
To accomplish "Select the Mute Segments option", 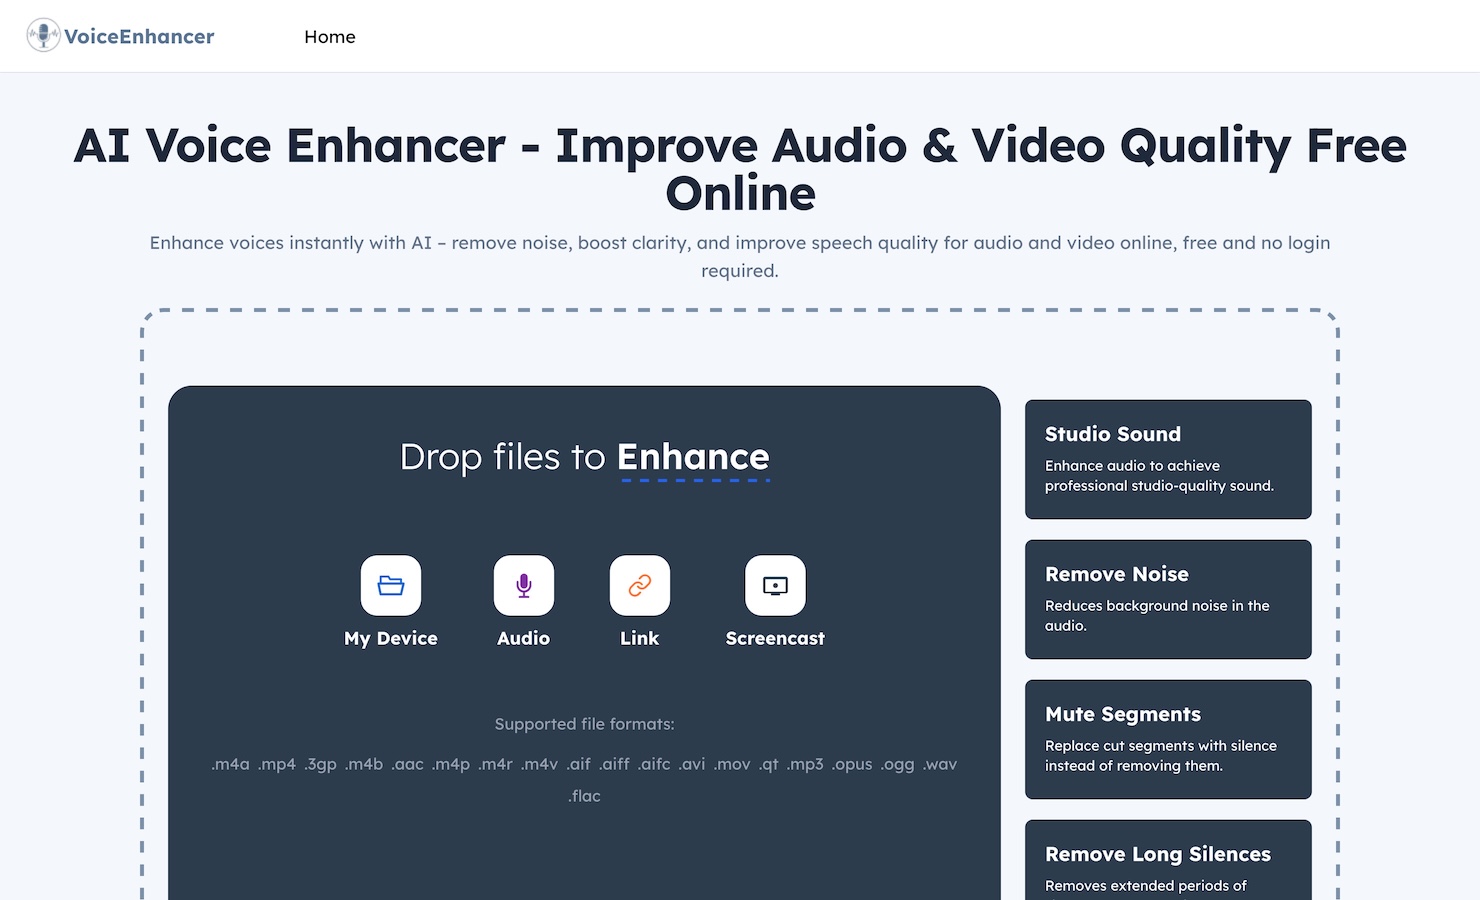I will tap(1167, 739).
